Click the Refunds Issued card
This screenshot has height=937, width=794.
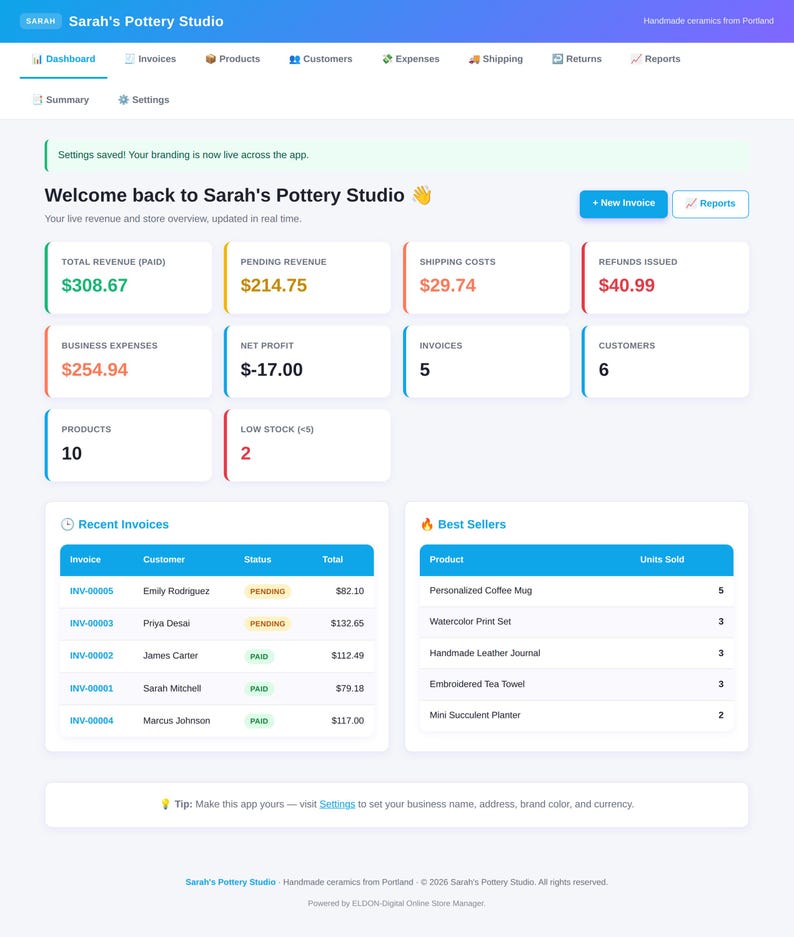(665, 278)
